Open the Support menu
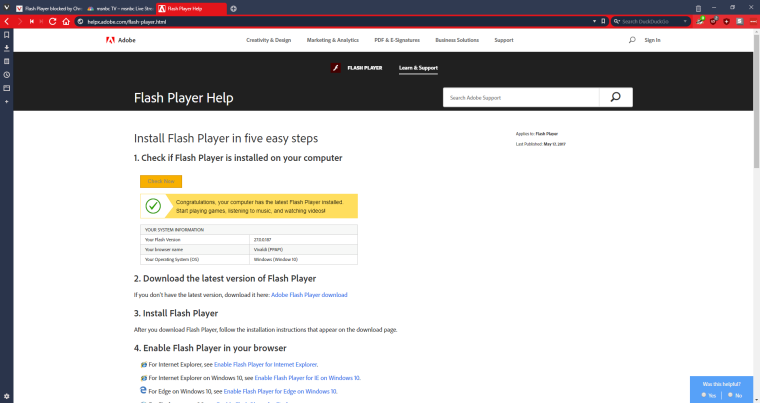This screenshot has height=403, width=760. tap(504, 40)
